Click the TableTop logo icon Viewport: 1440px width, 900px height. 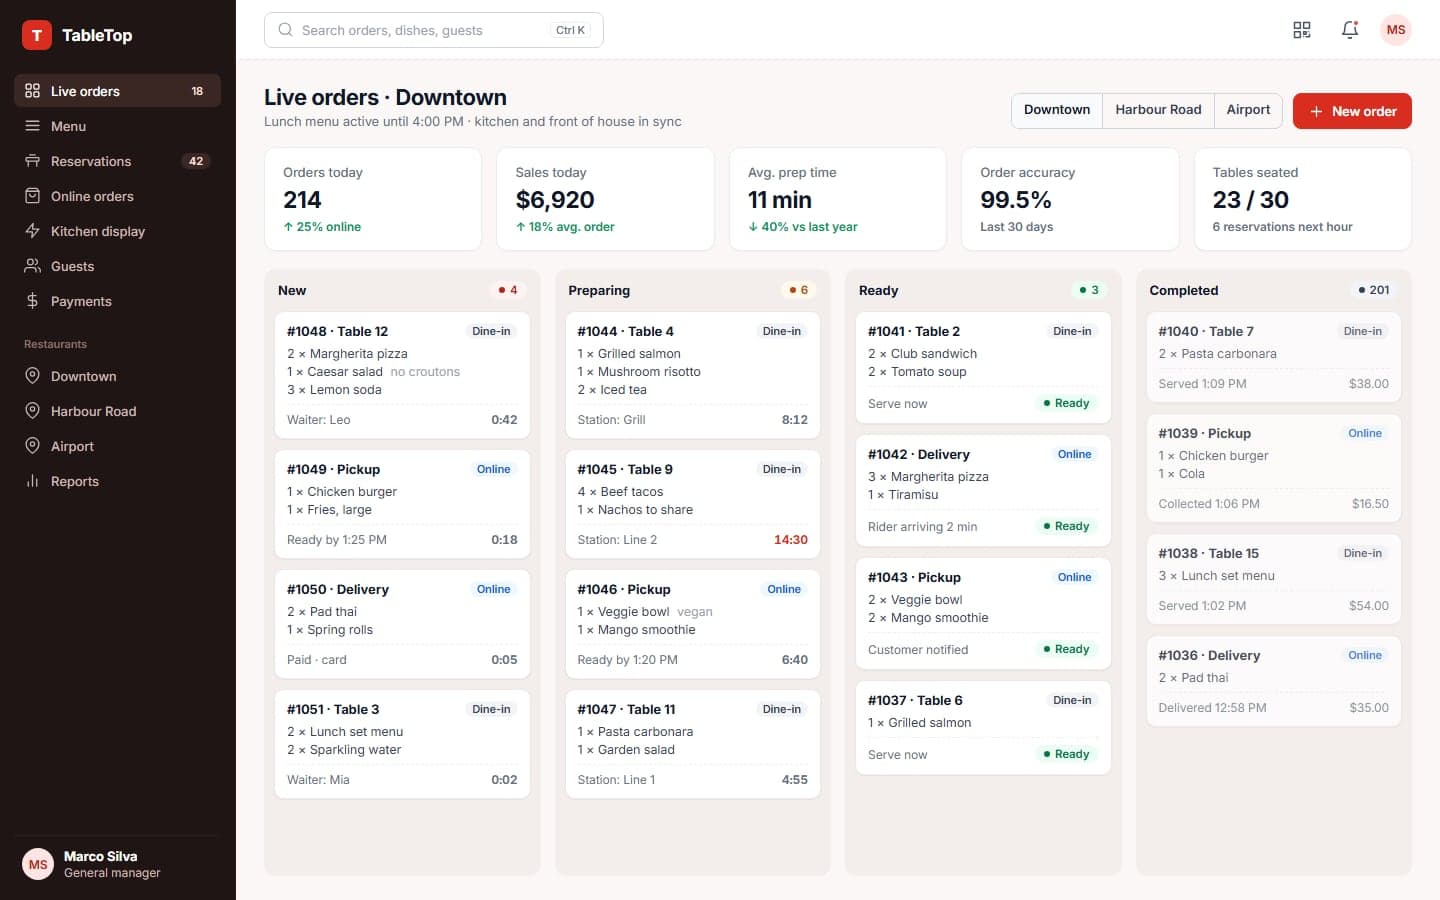click(37, 35)
